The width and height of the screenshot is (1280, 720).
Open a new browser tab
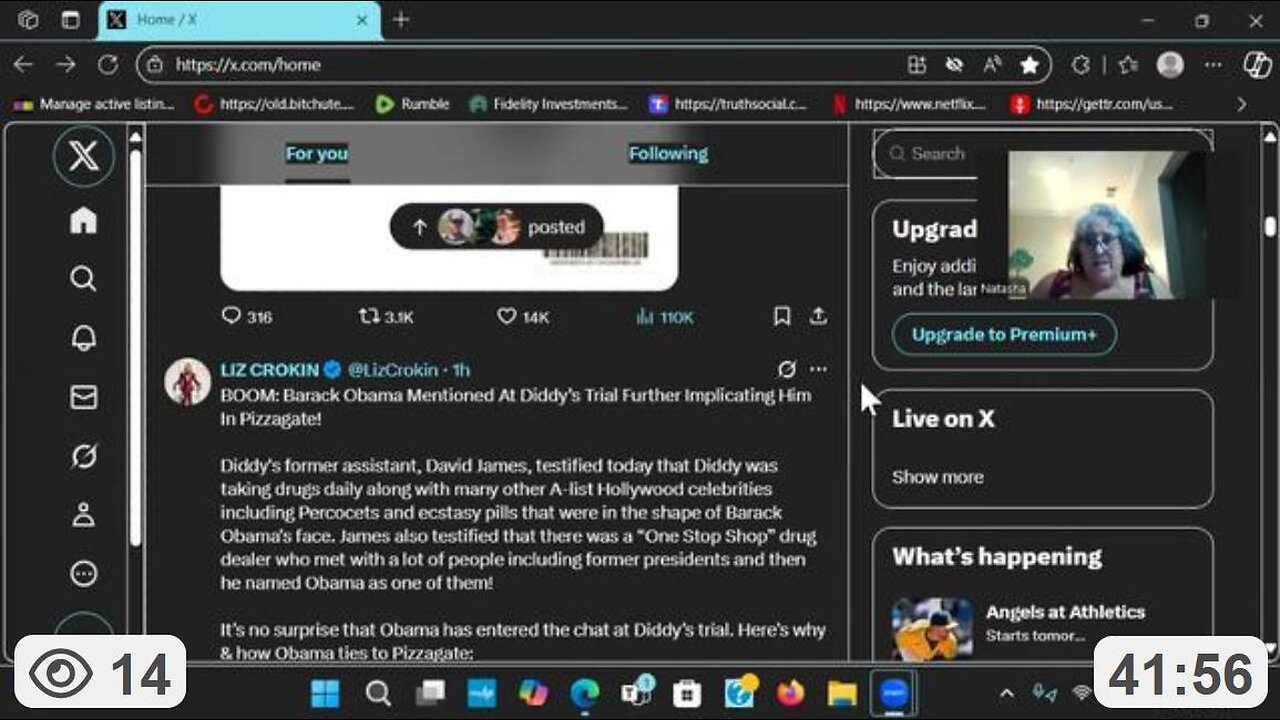pyautogui.click(x=401, y=20)
